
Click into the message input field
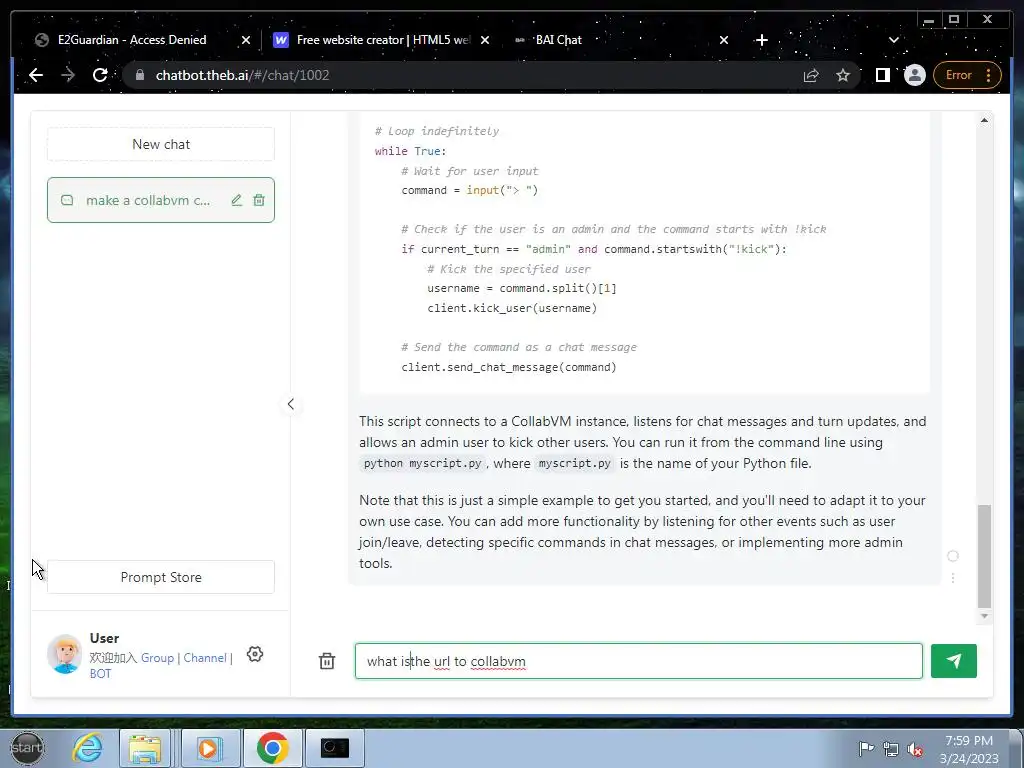(639, 661)
